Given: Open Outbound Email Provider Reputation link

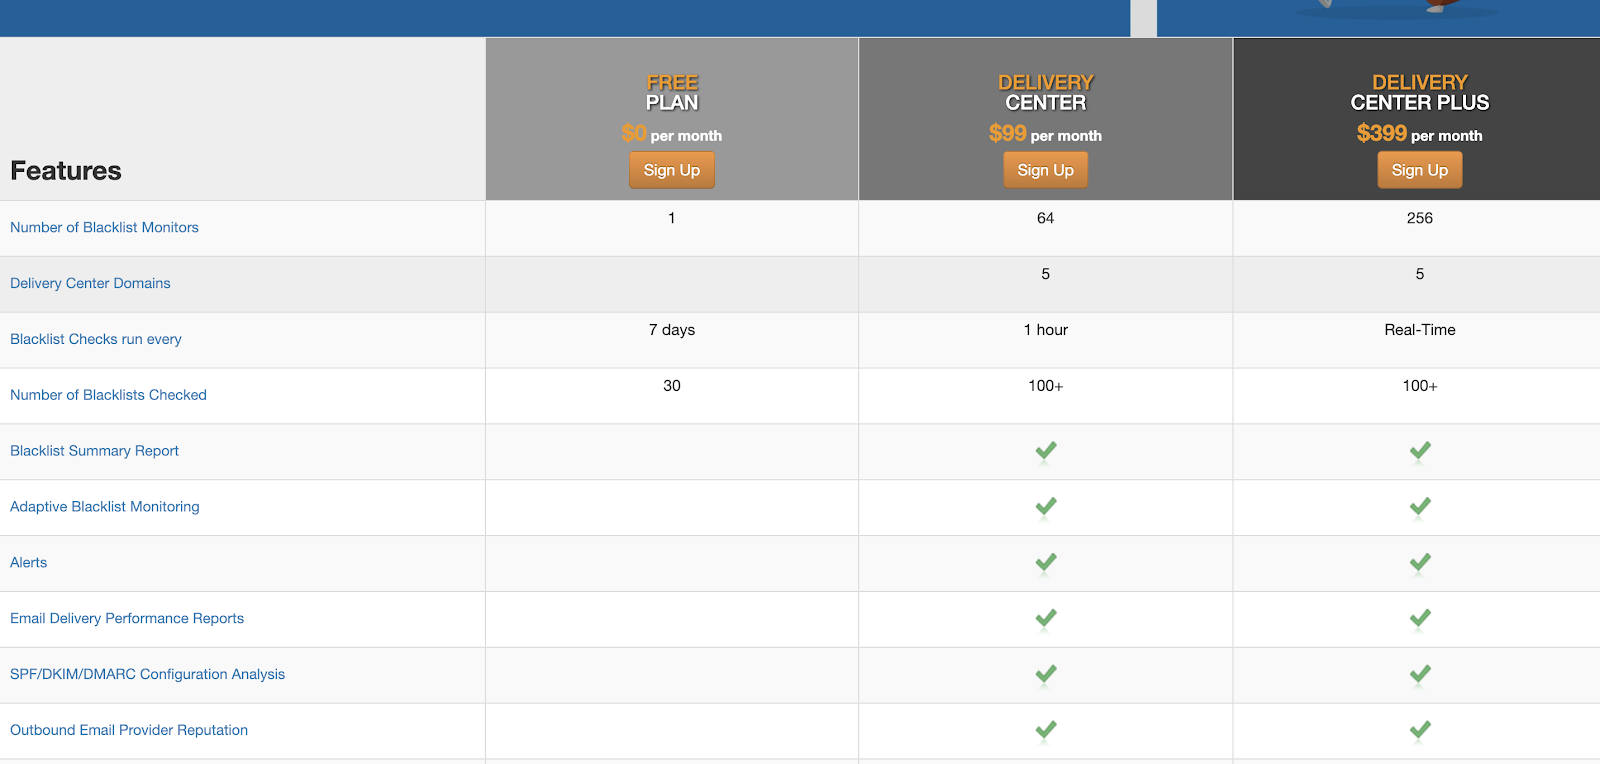Looking at the screenshot, I should click(x=129, y=731).
